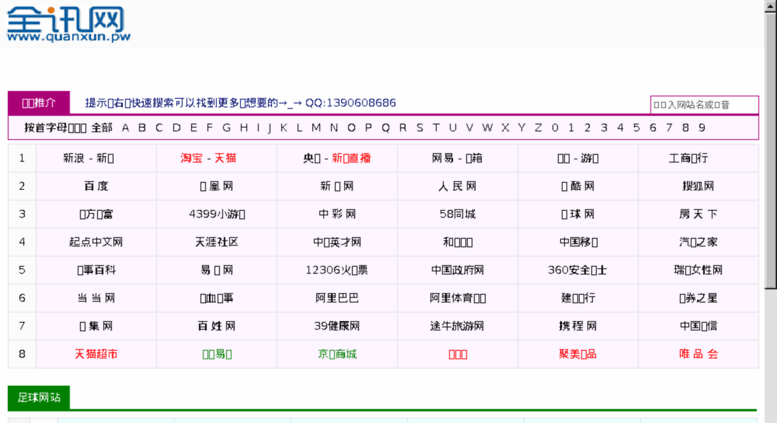Open the 起点中文网 link

tap(96, 242)
